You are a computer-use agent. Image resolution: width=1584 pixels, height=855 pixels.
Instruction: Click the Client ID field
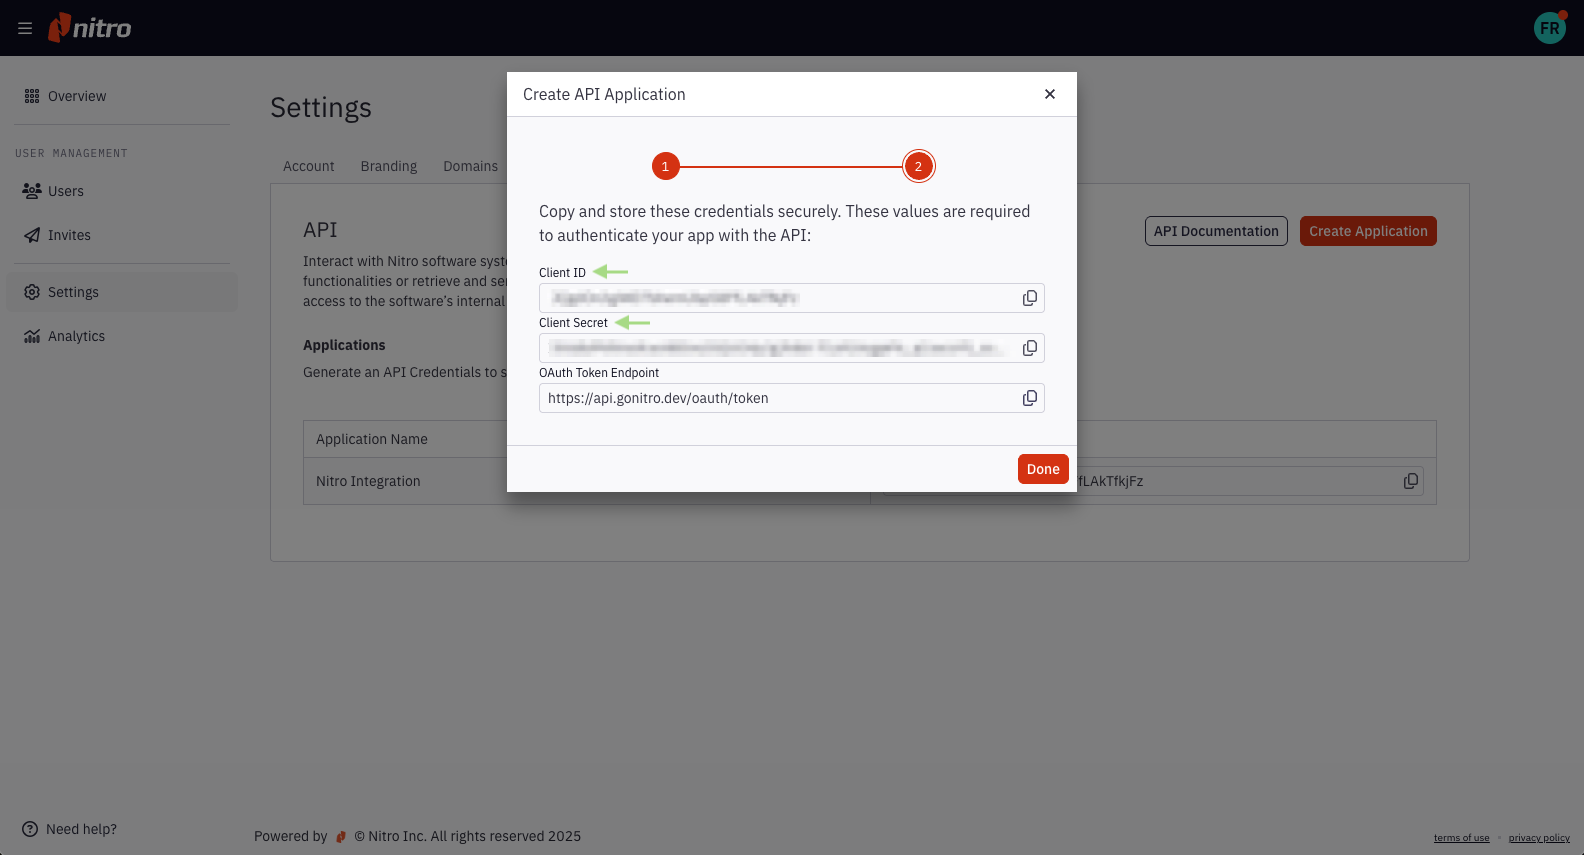tap(792, 298)
